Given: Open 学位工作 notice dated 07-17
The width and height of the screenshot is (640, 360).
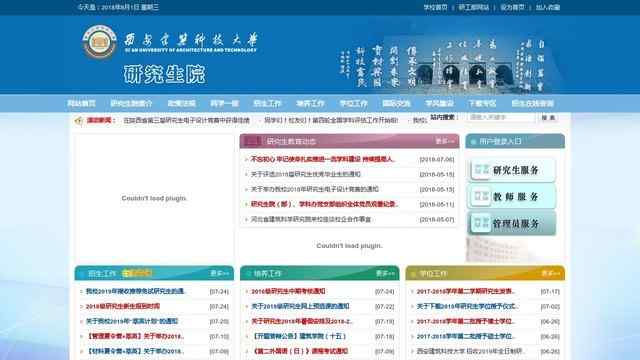Looking at the screenshot, I should point(465,291).
